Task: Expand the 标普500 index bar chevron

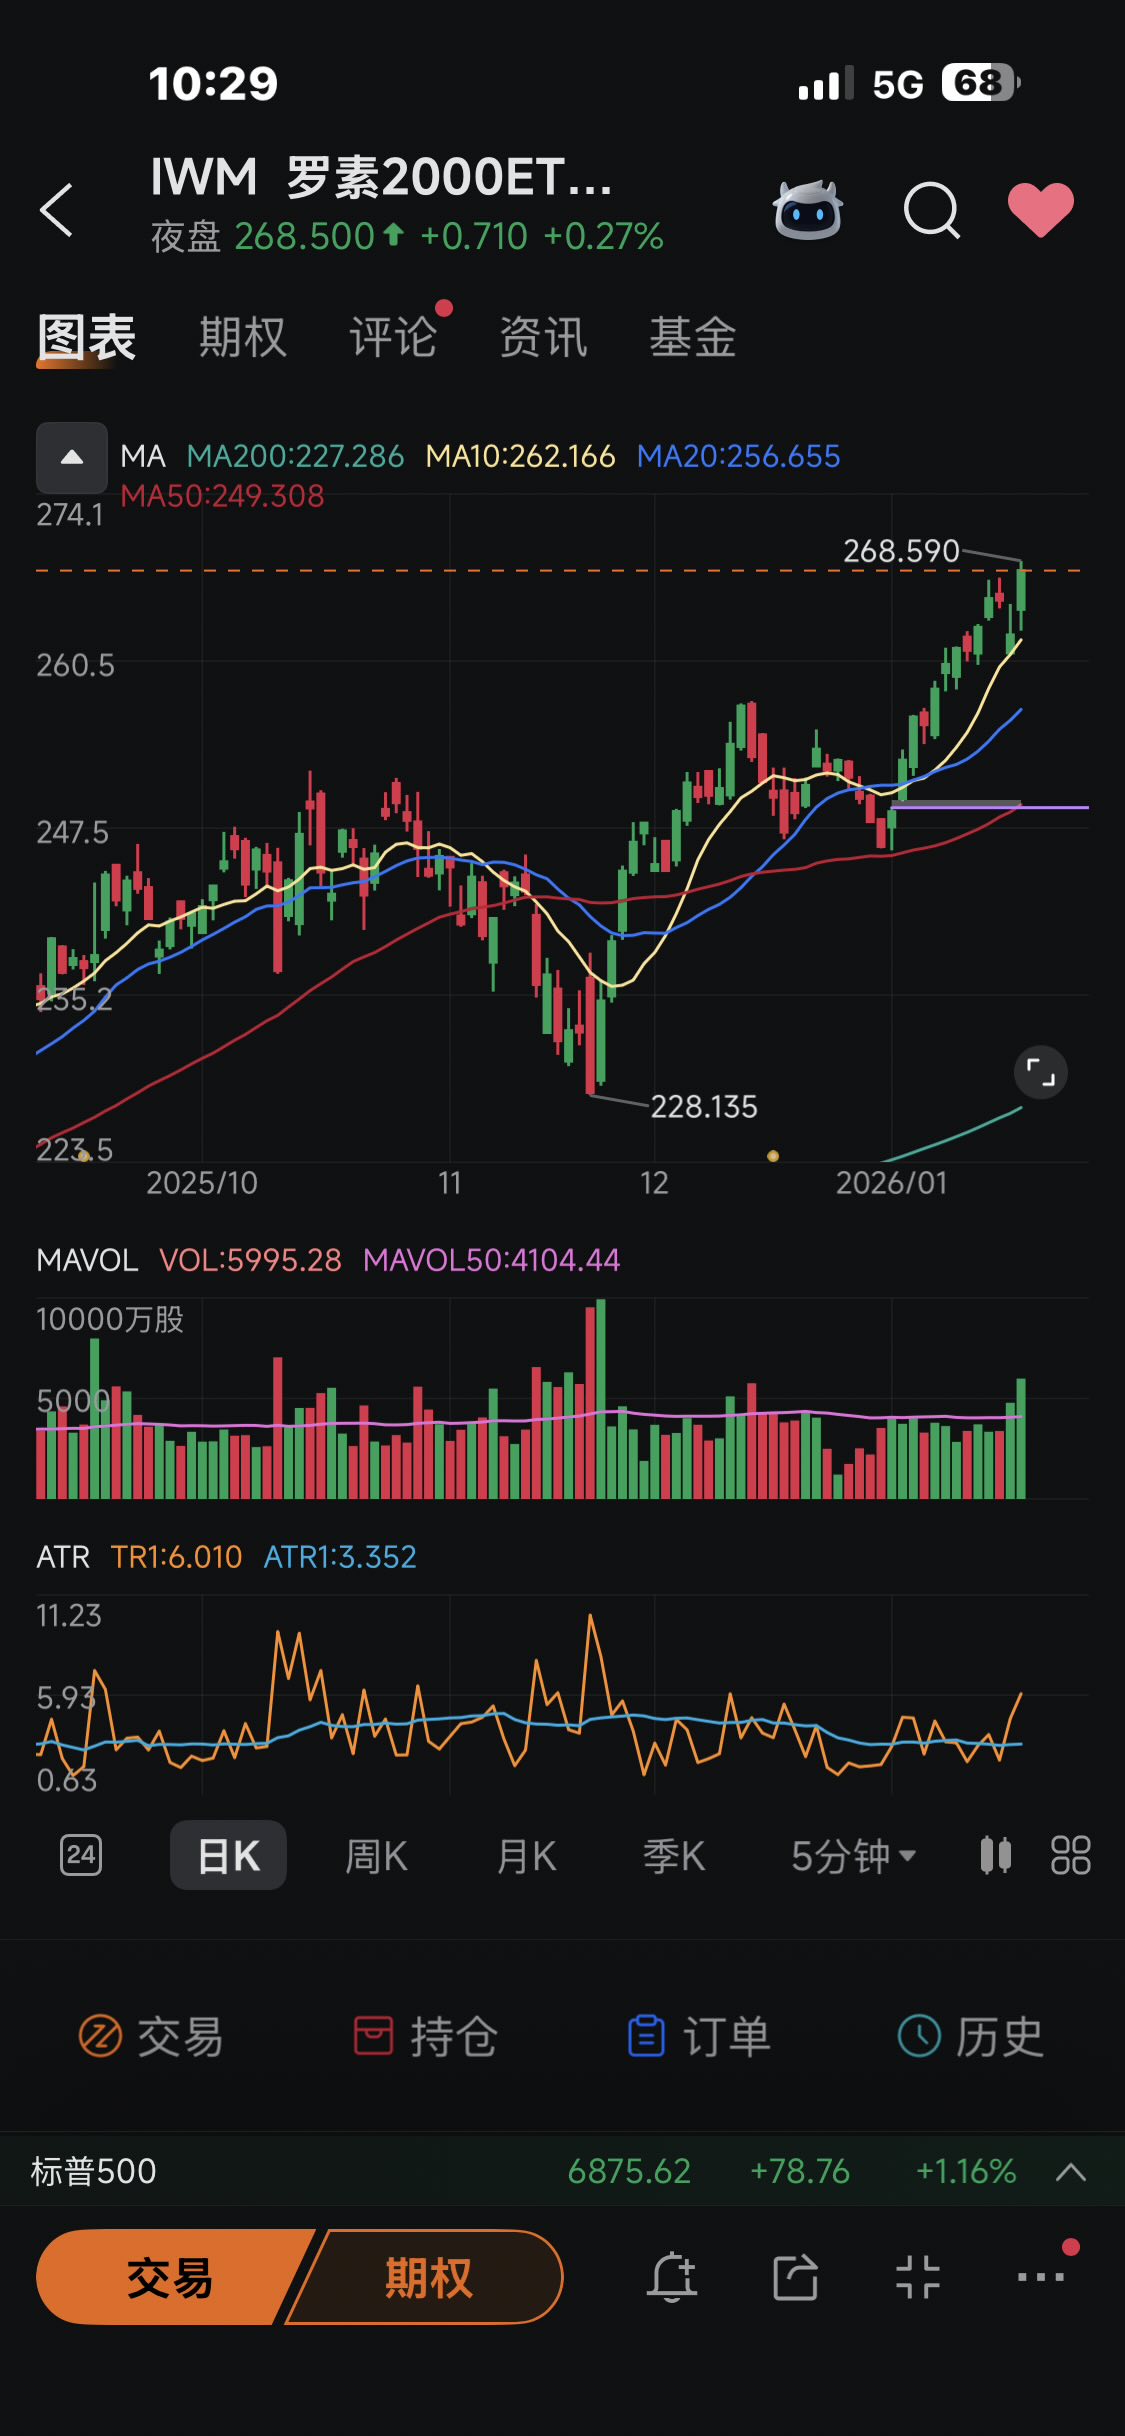Action: click(x=1071, y=2171)
